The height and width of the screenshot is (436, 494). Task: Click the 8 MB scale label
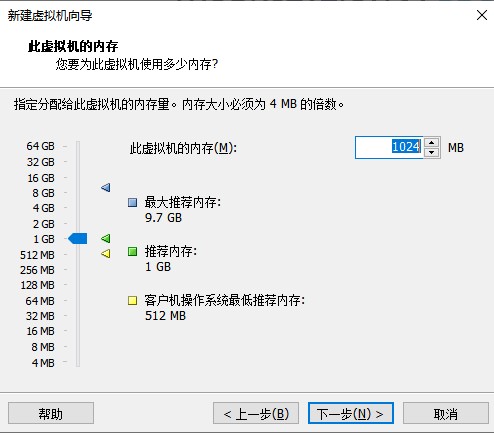click(x=43, y=347)
